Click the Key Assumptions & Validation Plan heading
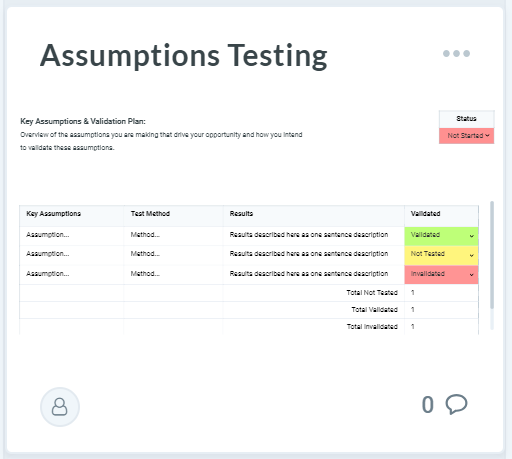This screenshot has width=512, height=459. tap(83, 121)
